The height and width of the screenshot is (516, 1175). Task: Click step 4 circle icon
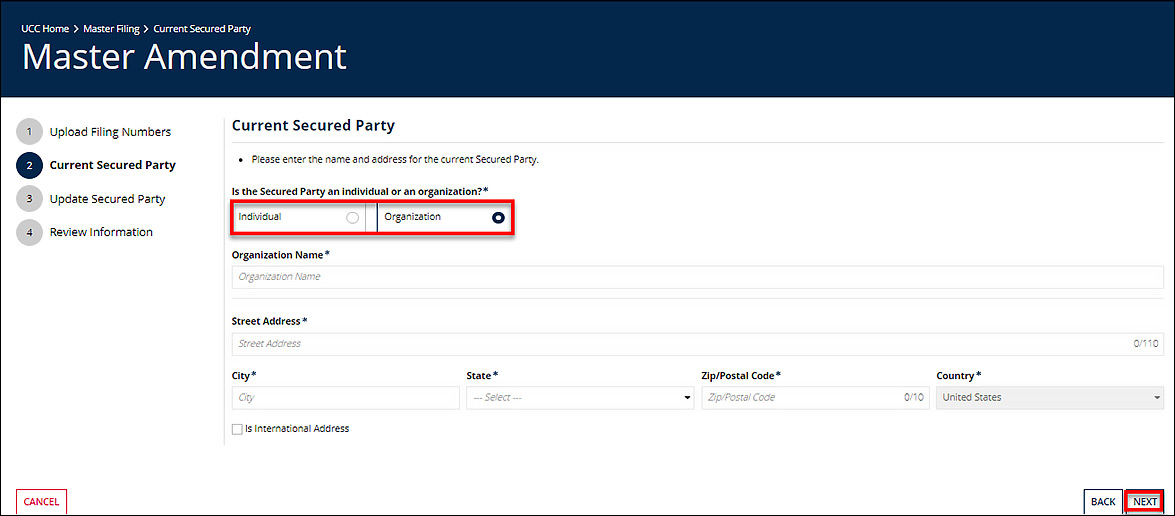pyautogui.click(x=30, y=232)
